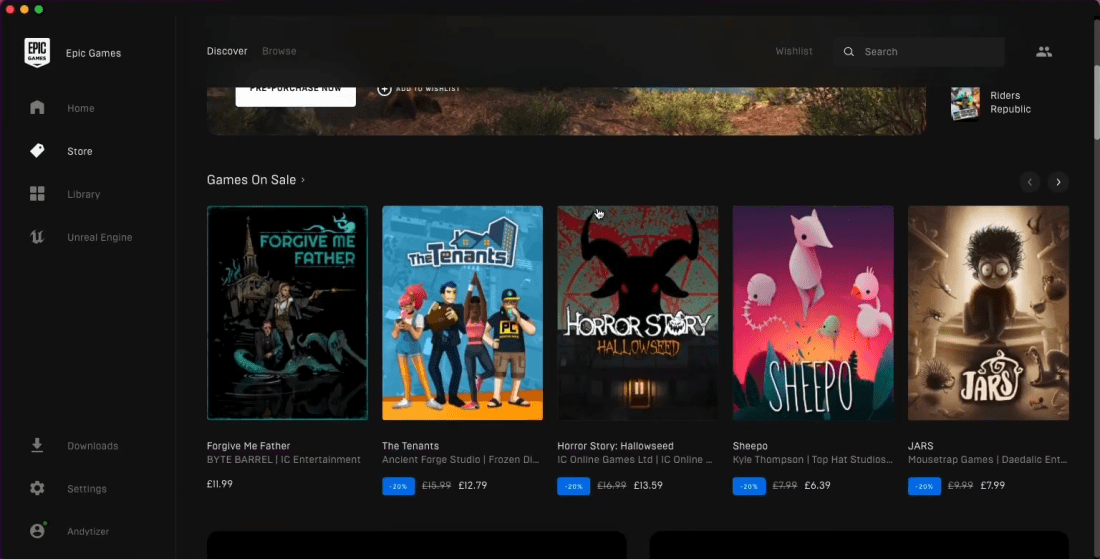Open the Unreal Engine logo icon
The image size is (1100, 559).
37,237
